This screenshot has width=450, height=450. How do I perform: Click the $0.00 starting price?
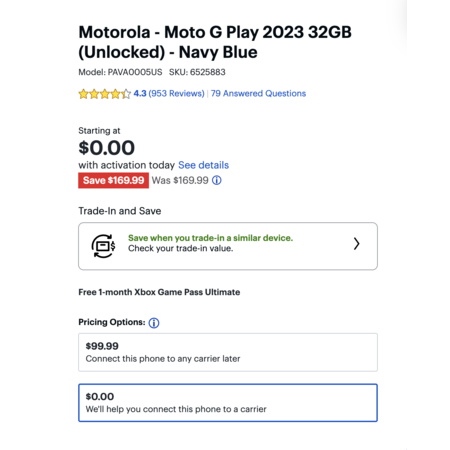click(106, 148)
